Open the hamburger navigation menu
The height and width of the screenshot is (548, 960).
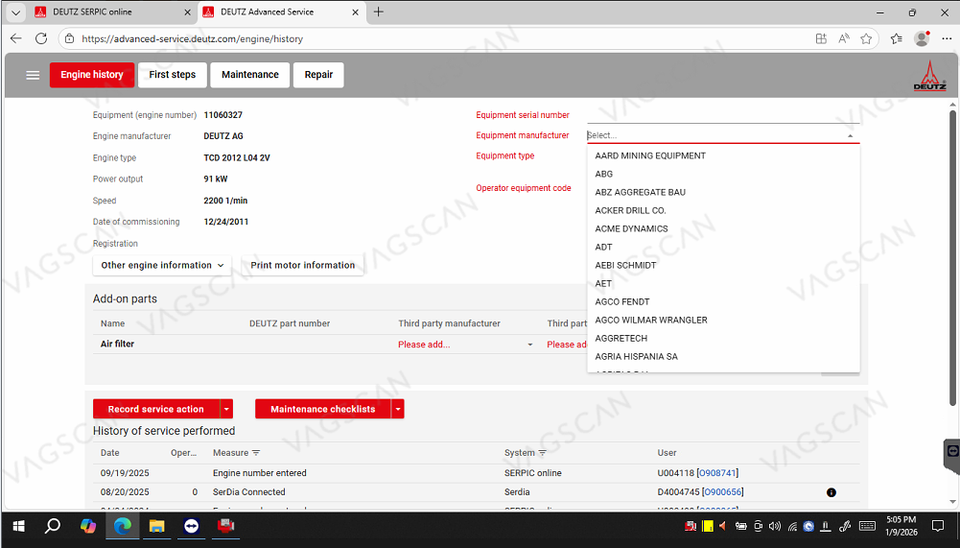(33, 75)
